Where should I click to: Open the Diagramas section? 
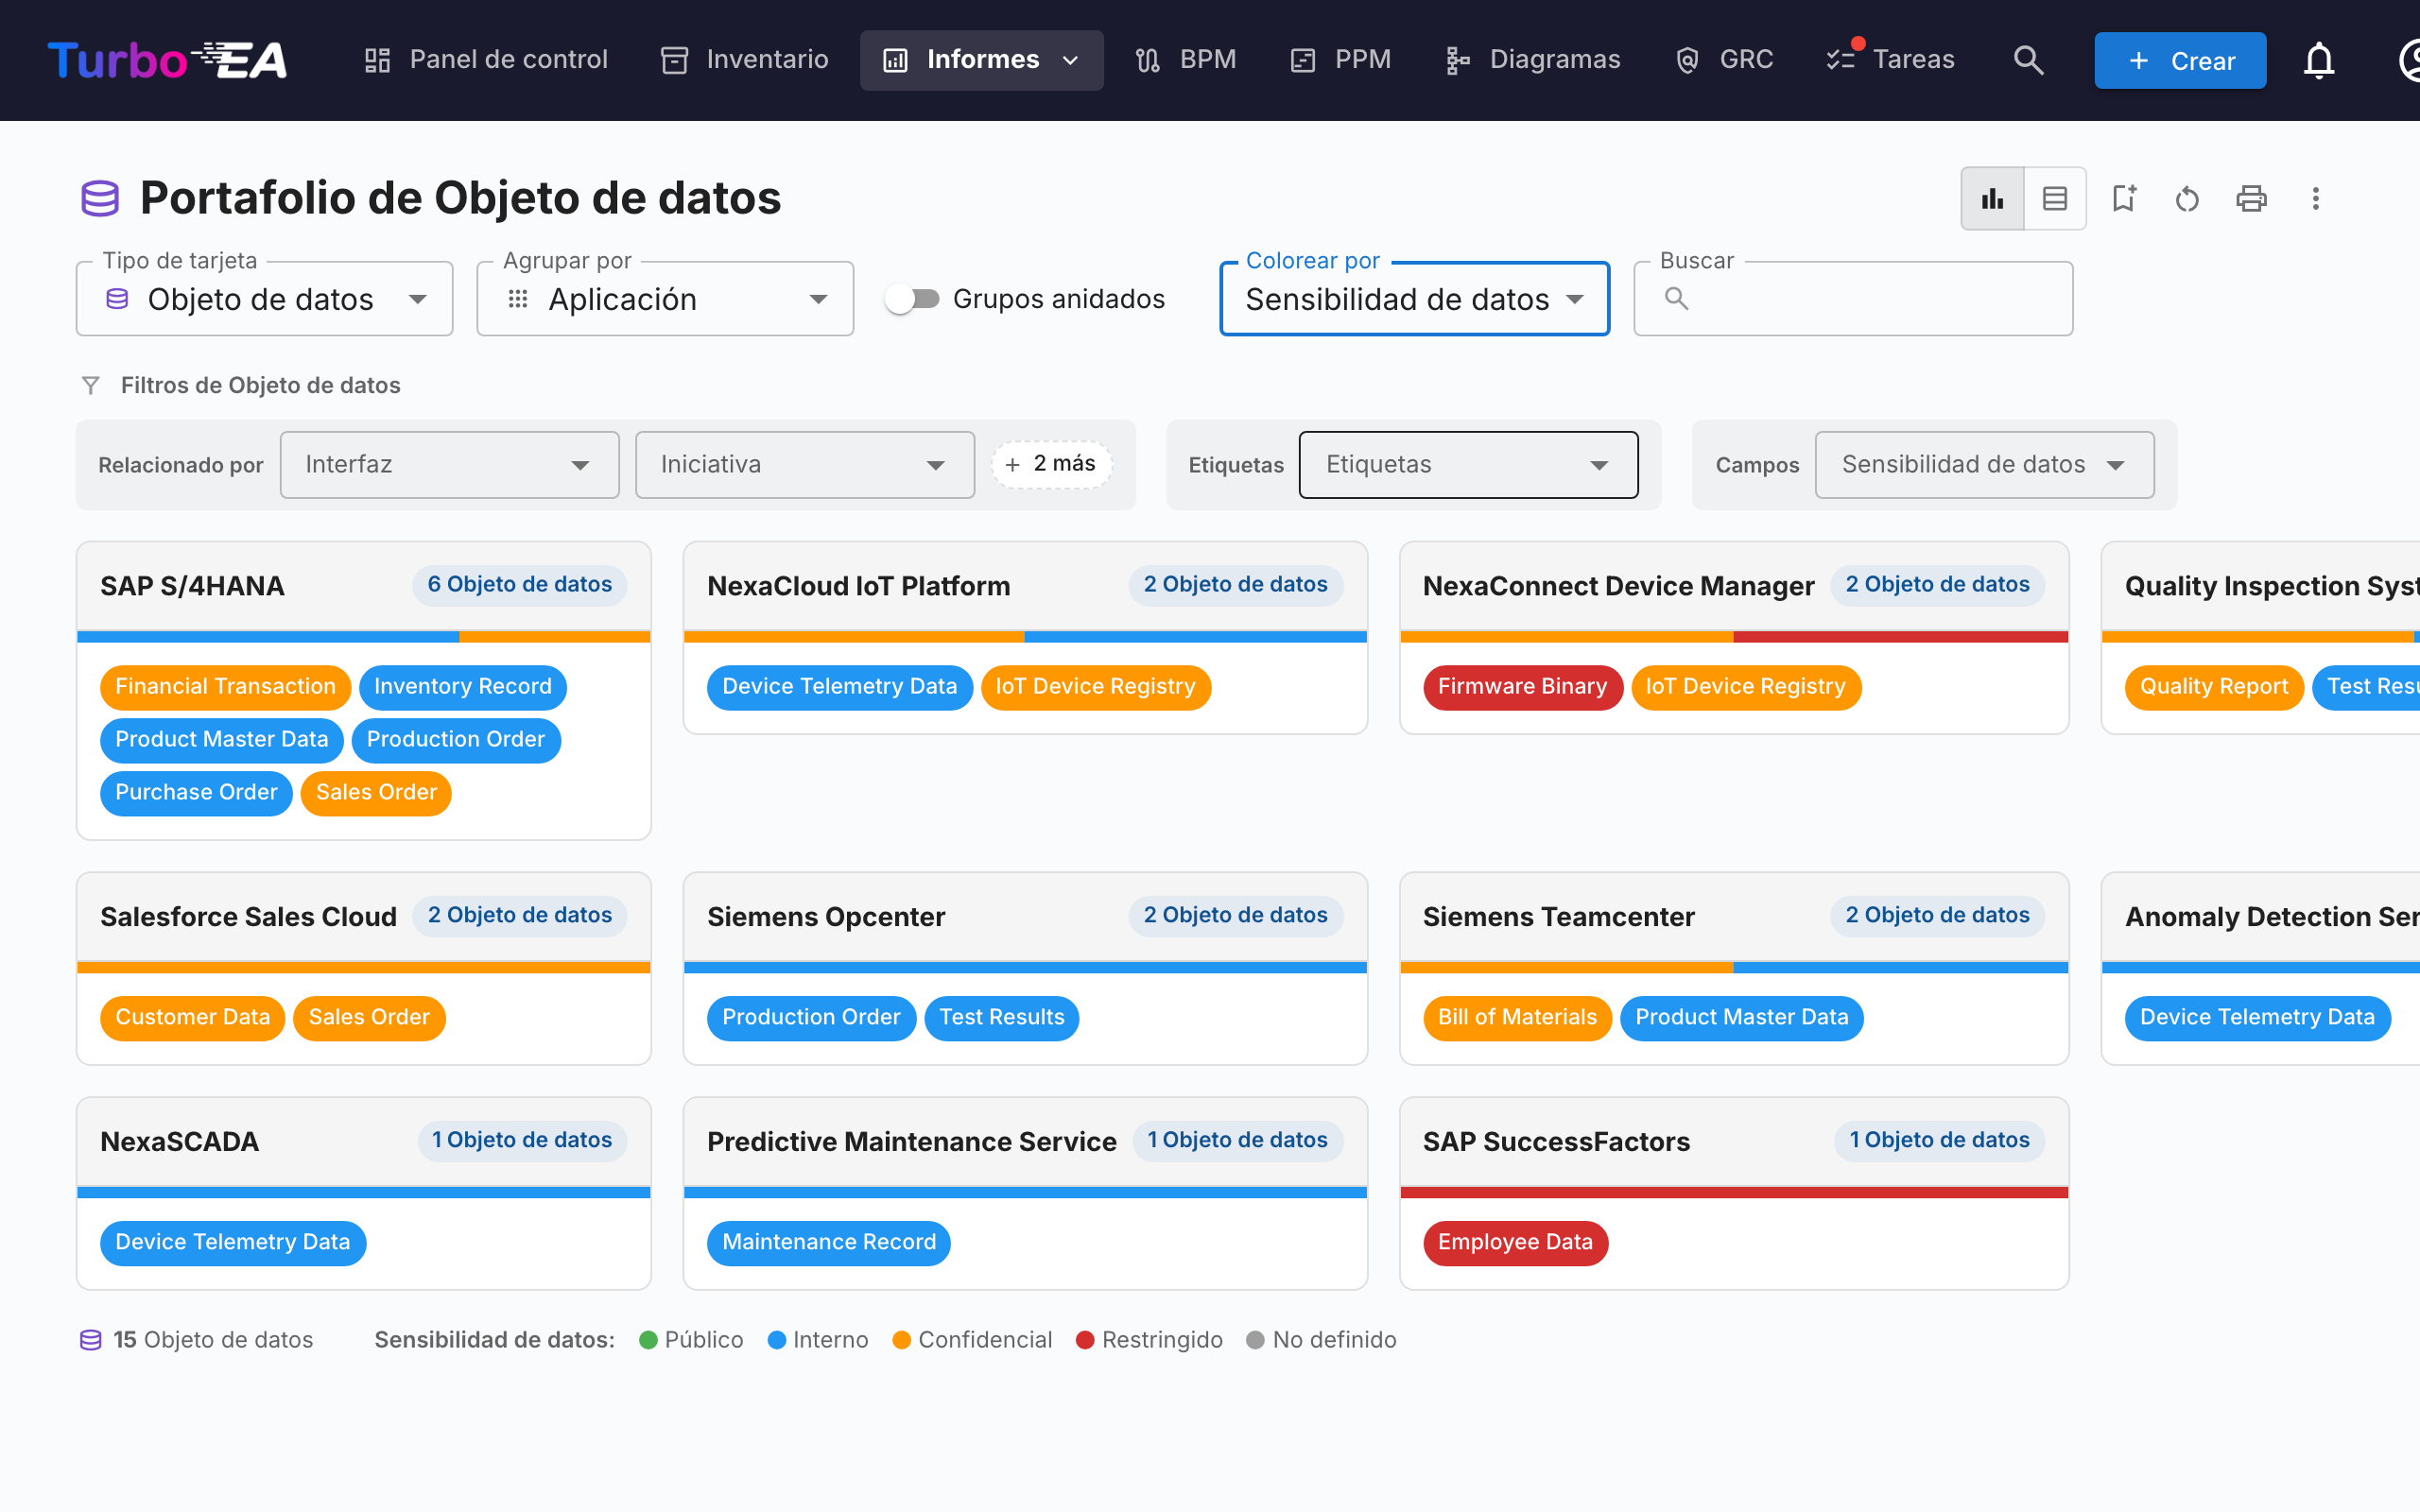coord(1532,60)
